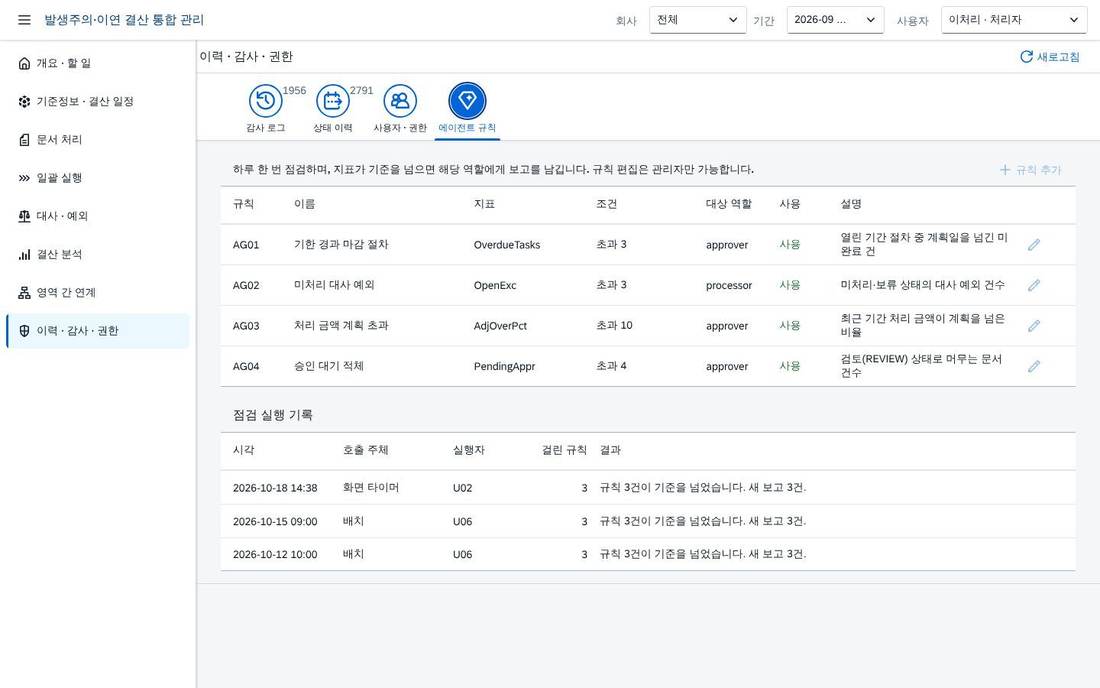1100x688 pixels.
Task: Go to 기준정보 · 결산 일정 menu item
Action: click(98, 102)
